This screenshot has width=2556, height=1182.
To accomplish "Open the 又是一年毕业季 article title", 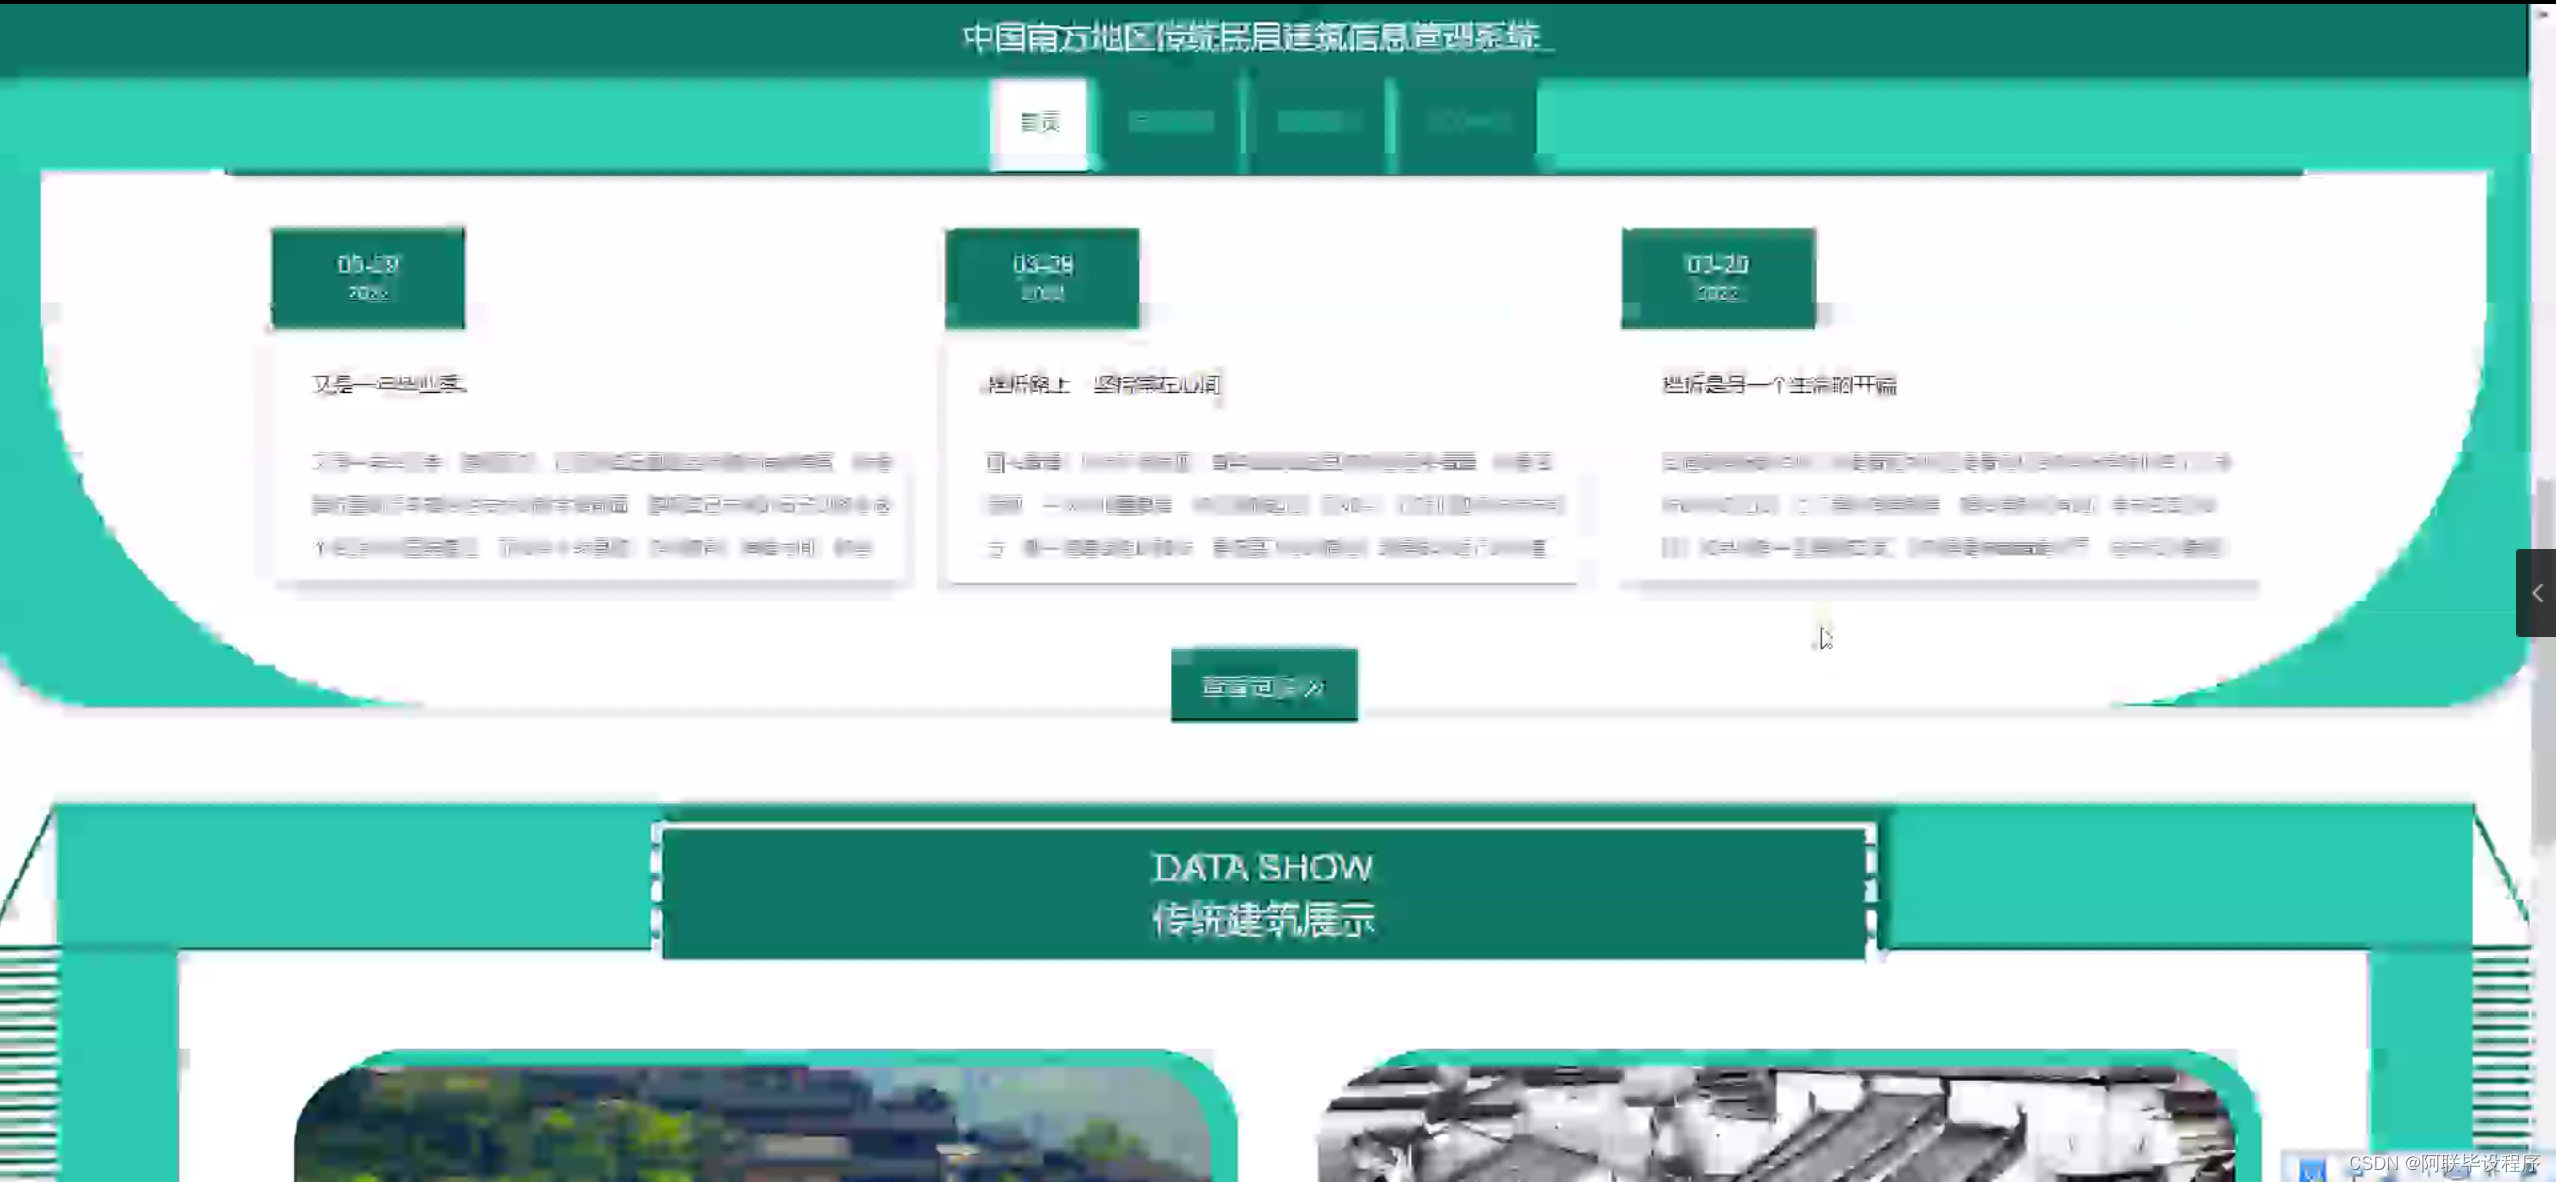I will tap(388, 384).
